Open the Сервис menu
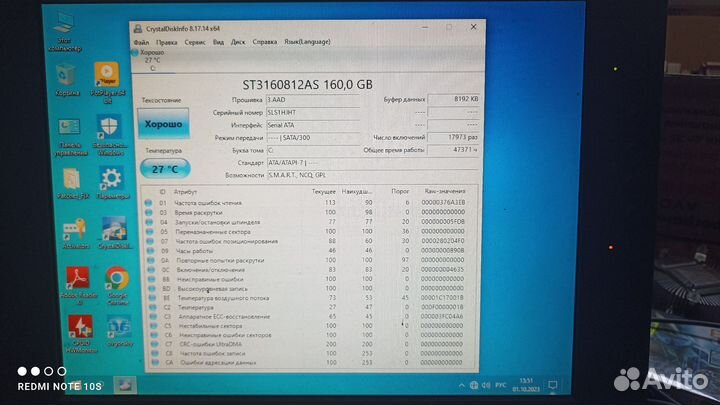The height and width of the screenshot is (405, 720). point(195,42)
